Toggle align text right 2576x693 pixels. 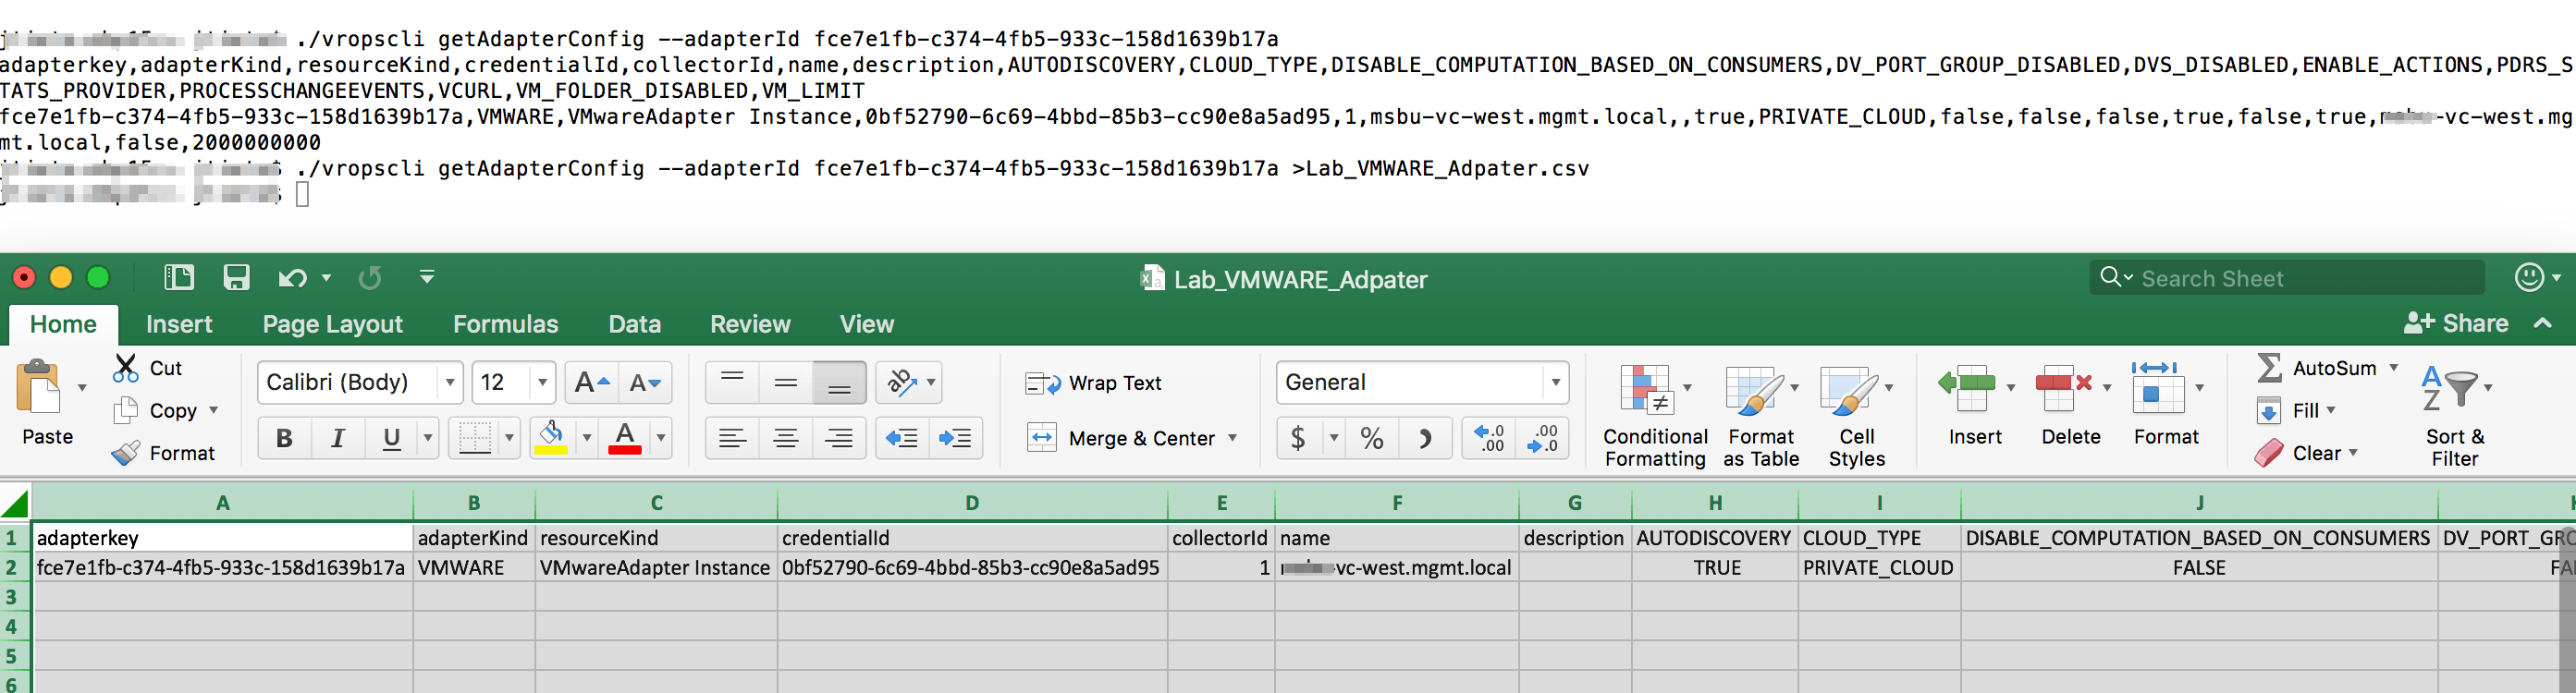839,438
